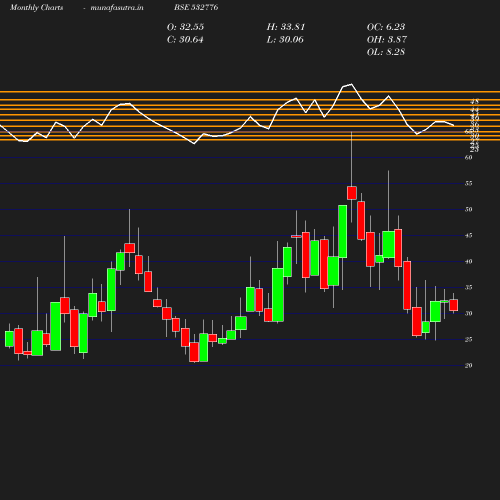Screen dimensions: 500x500
Task: Click the lowest red candle near 20
Action: tap(194, 352)
